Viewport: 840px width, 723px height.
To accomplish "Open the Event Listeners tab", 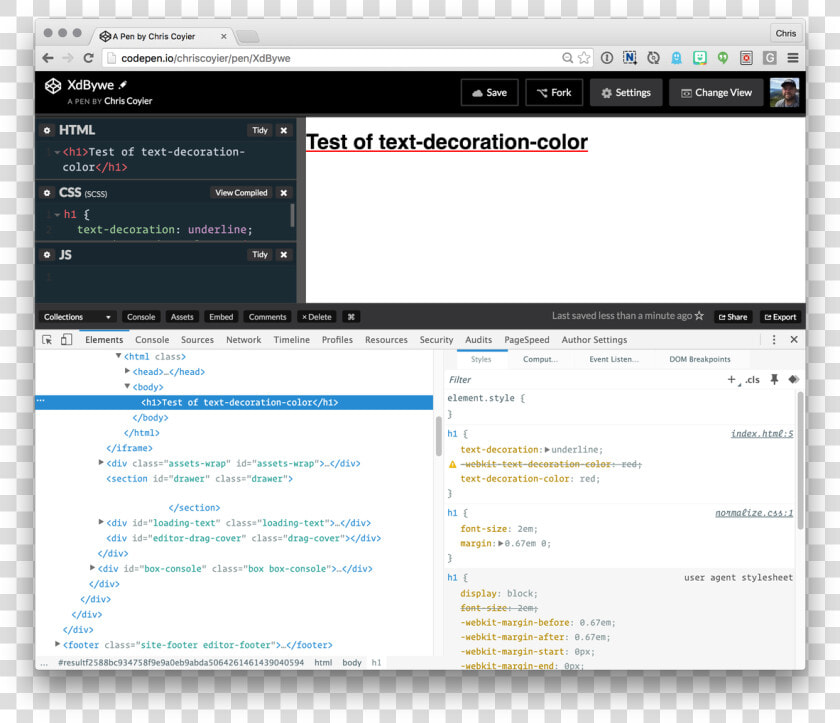I will [614, 359].
